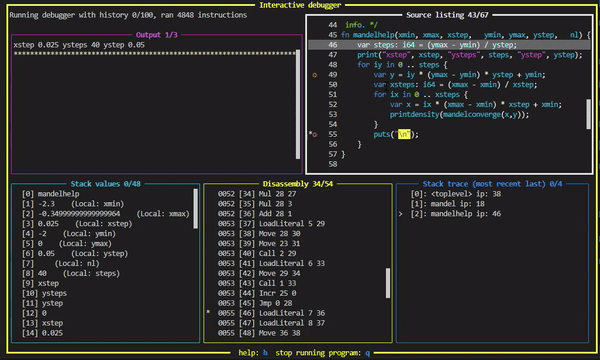Viewport: 600px width, 360px height.
Task: Select stack value [3] 0.025 Local xstep
Action: pyautogui.click(x=77, y=224)
